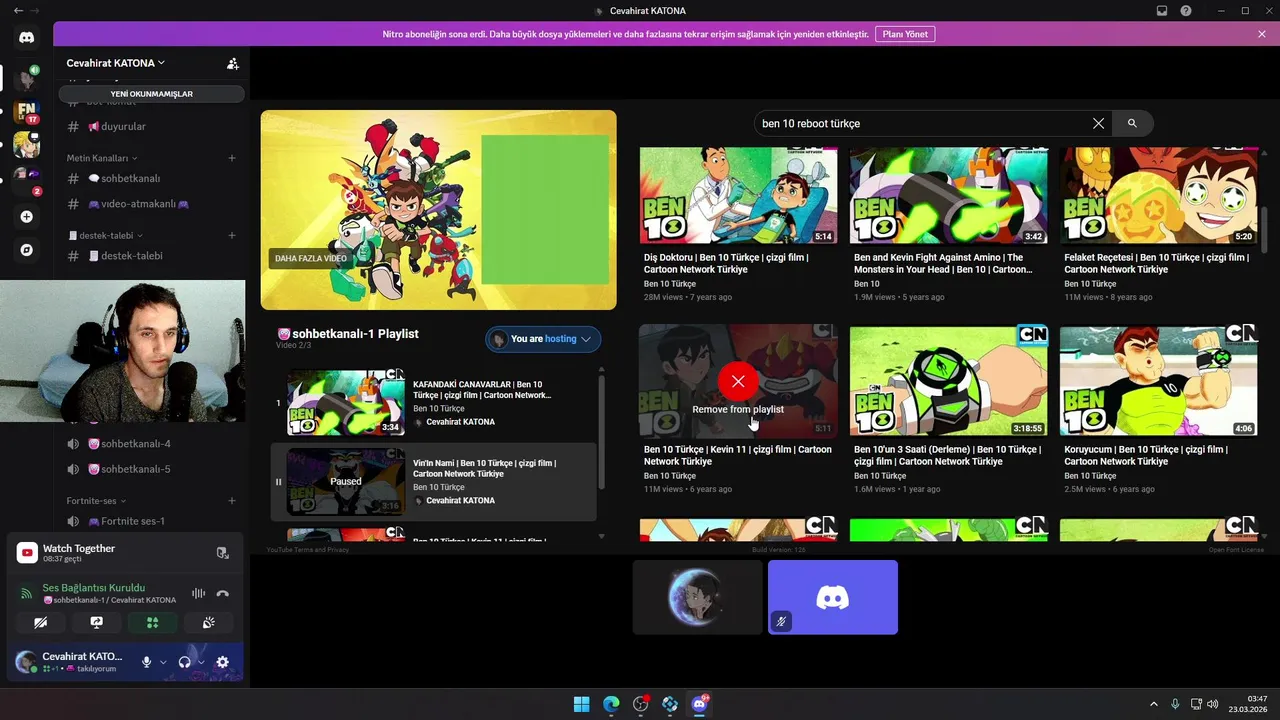
Task: Open the Open Font License link
Action: pyautogui.click(x=1236, y=549)
